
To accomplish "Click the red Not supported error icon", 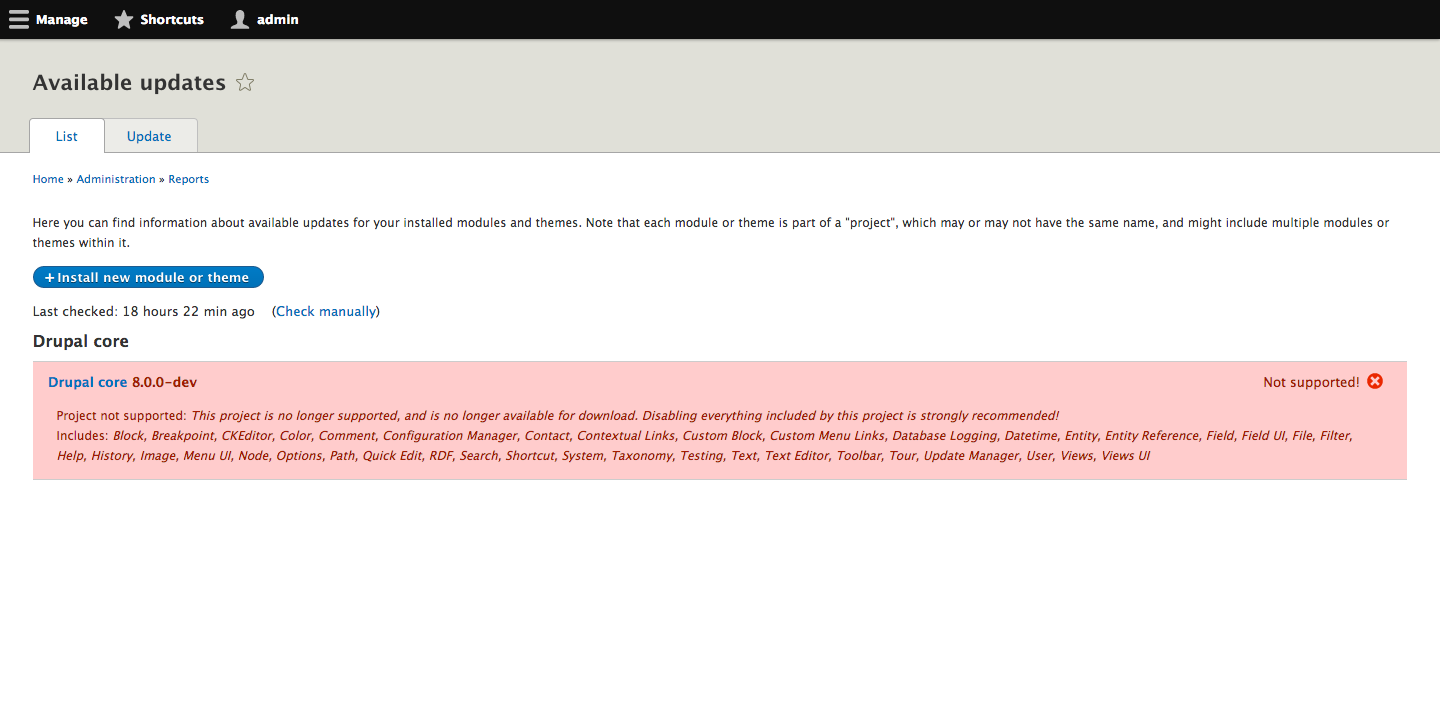I will pyautogui.click(x=1375, y=381).
